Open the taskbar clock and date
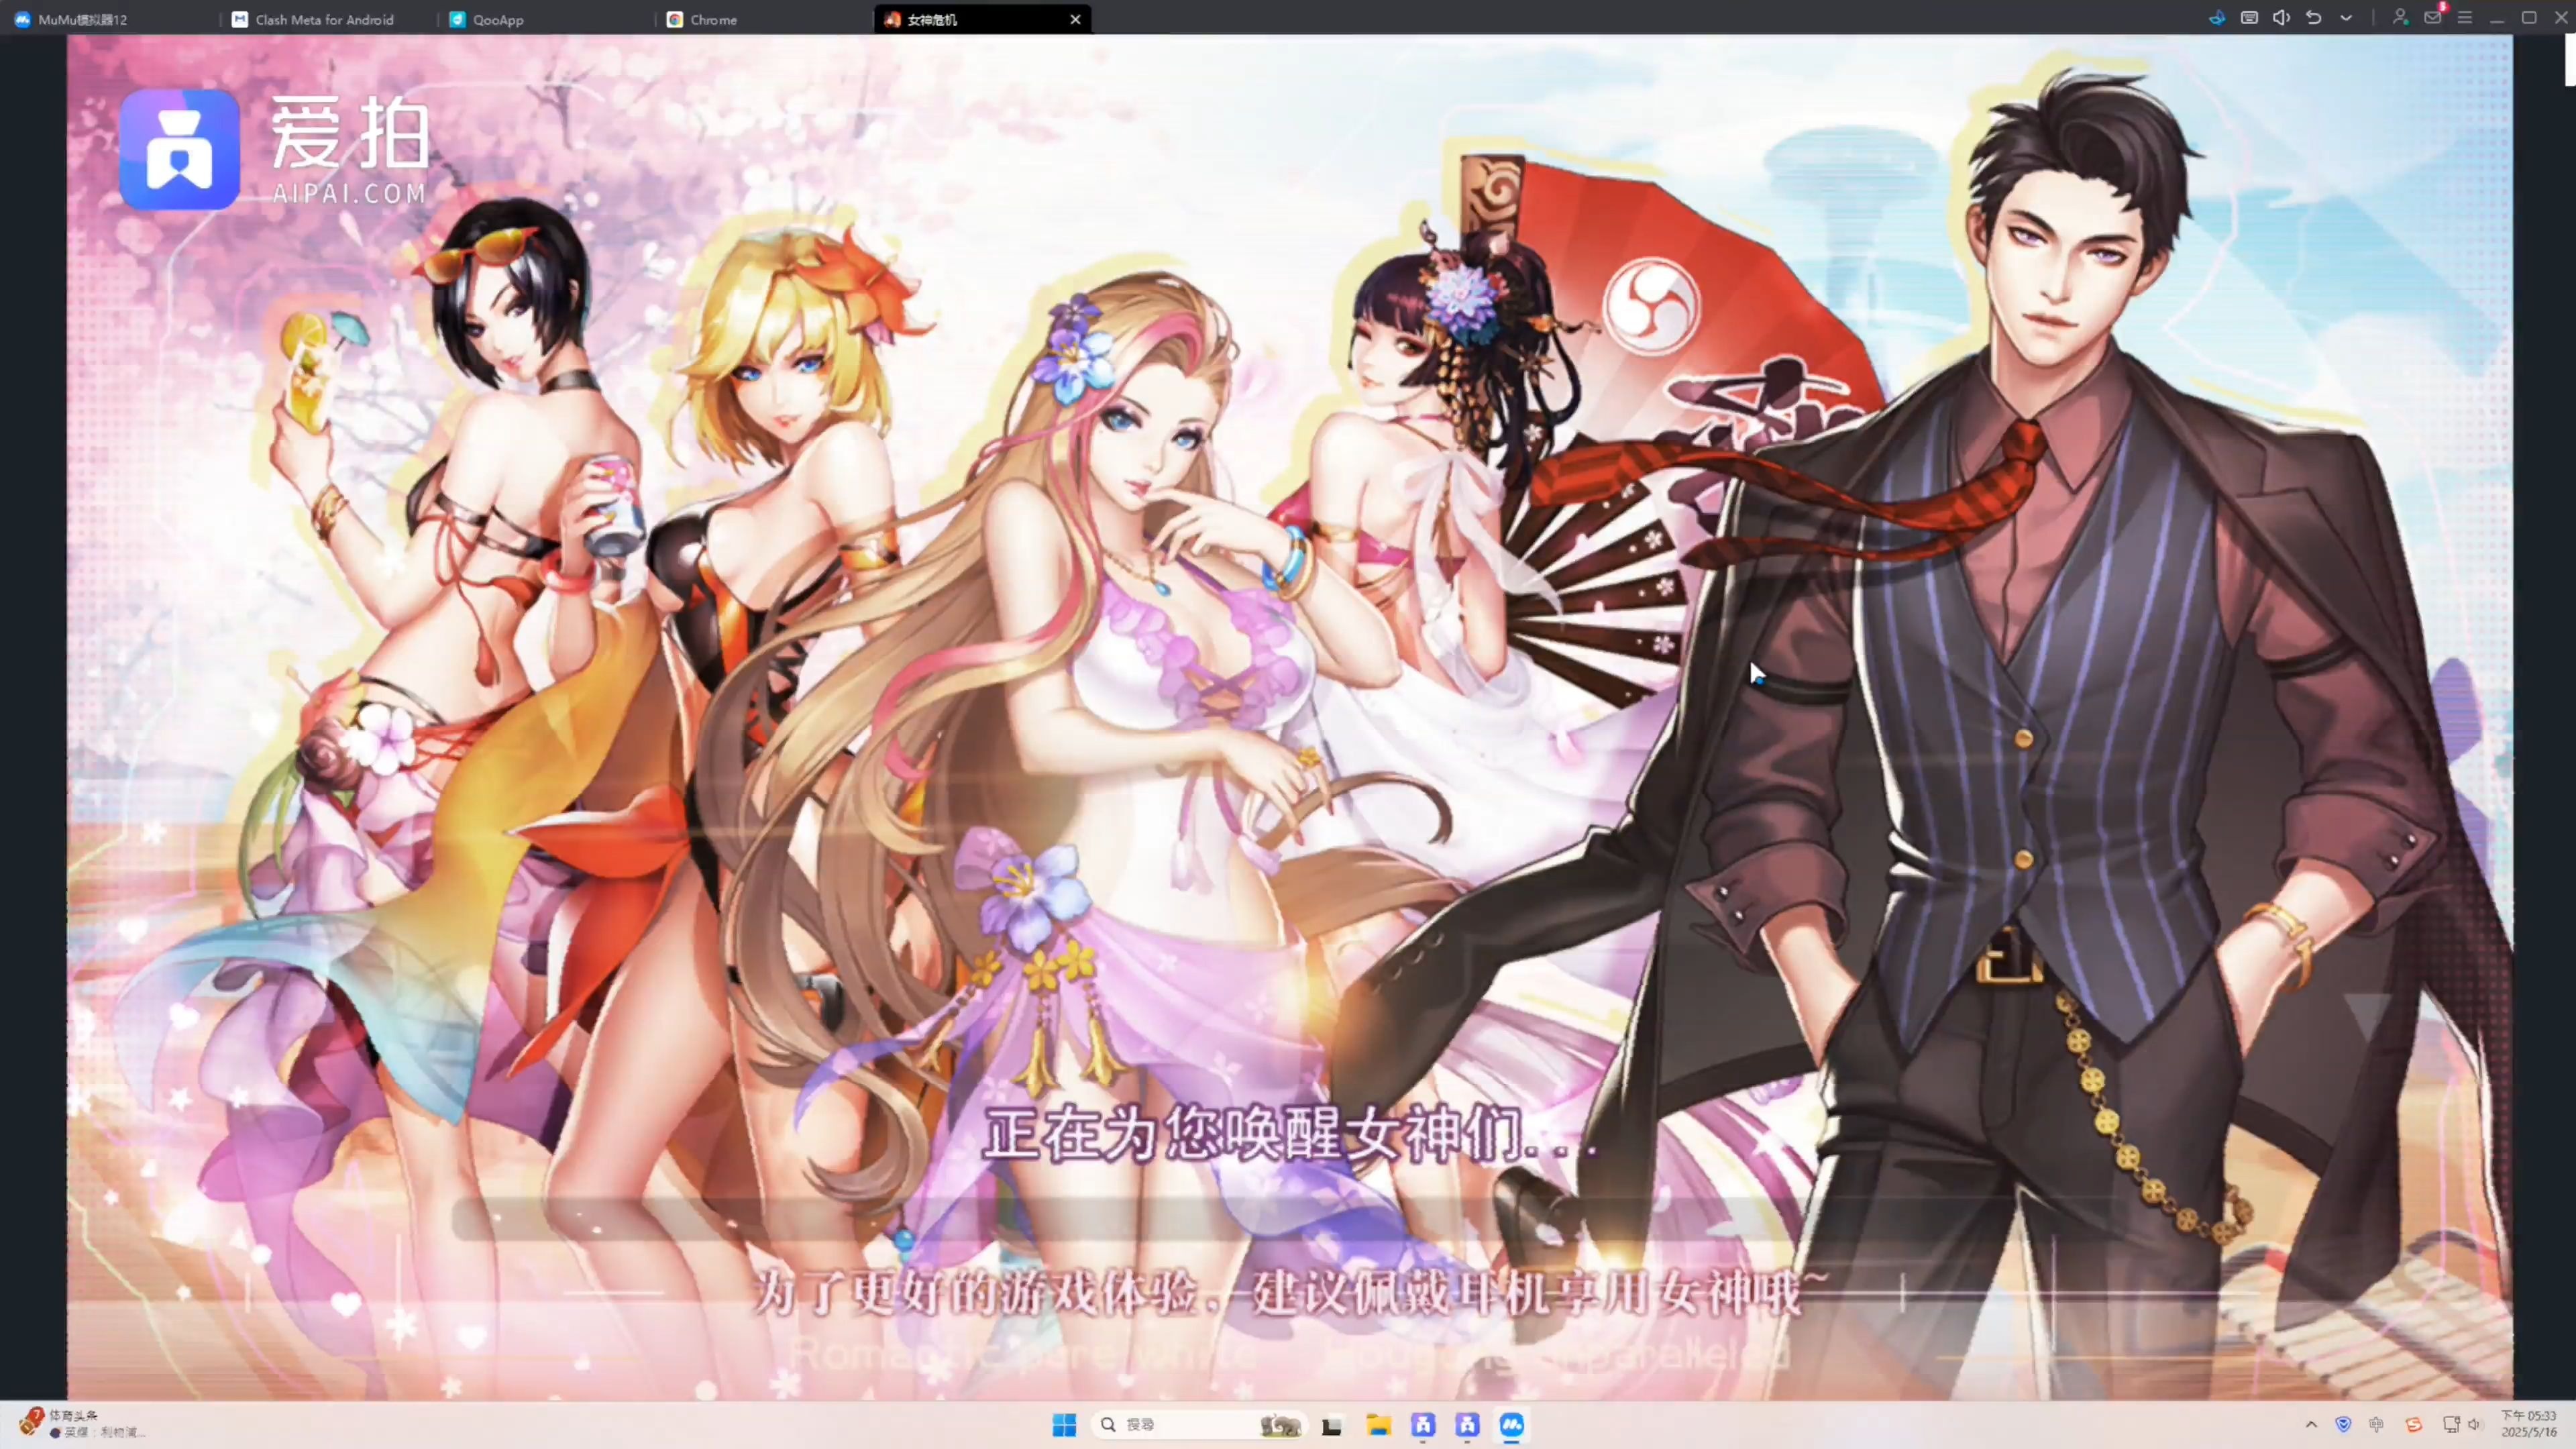 point(2528,1424)
